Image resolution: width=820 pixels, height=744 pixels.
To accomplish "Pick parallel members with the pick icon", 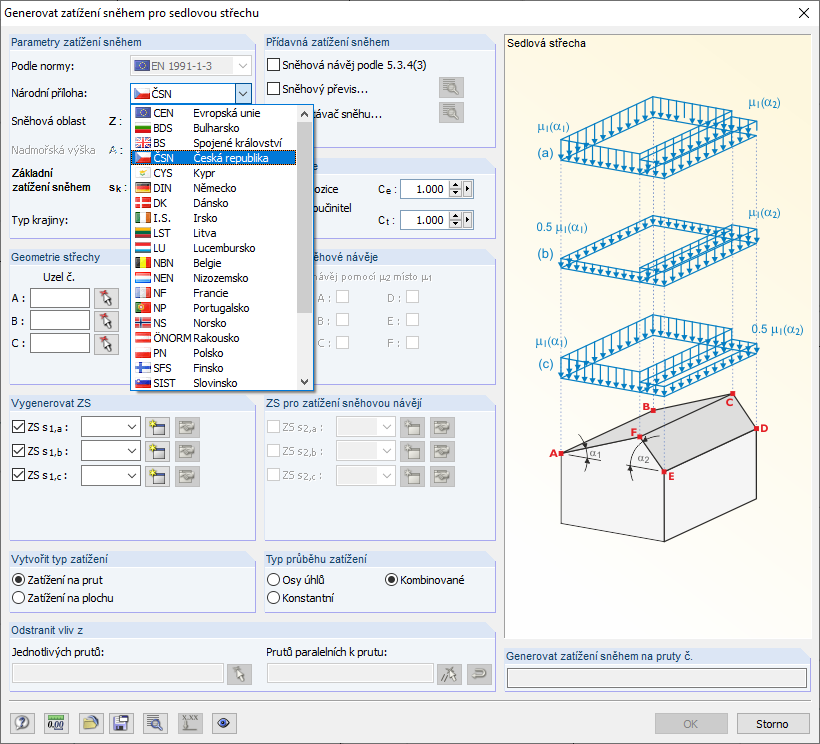I will tap(449, 674).
